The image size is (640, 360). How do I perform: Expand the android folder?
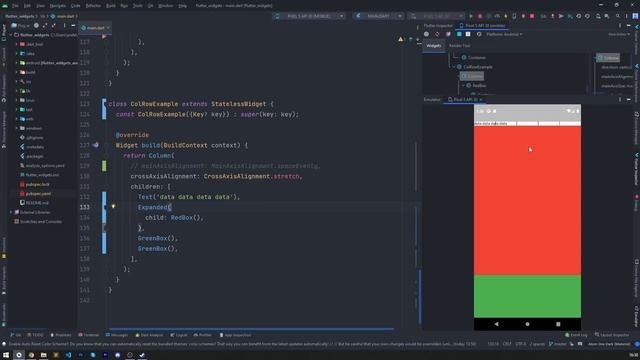pyautogui.click(x=17, y=63)
